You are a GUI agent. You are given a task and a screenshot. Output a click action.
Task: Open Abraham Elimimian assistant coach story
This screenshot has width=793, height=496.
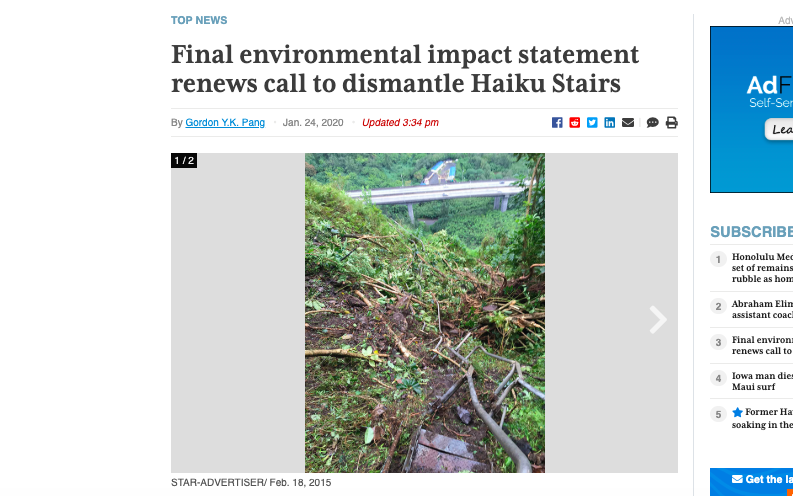(x=762, y=309)
